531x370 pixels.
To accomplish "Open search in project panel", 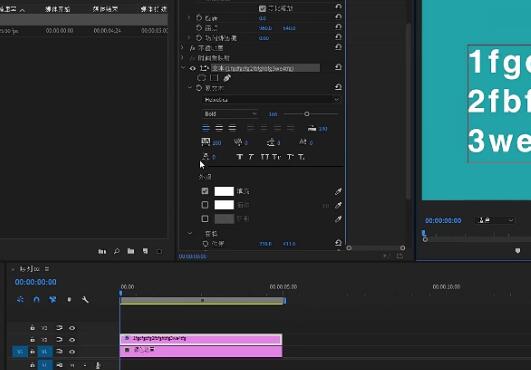I will tap(116, 251).
